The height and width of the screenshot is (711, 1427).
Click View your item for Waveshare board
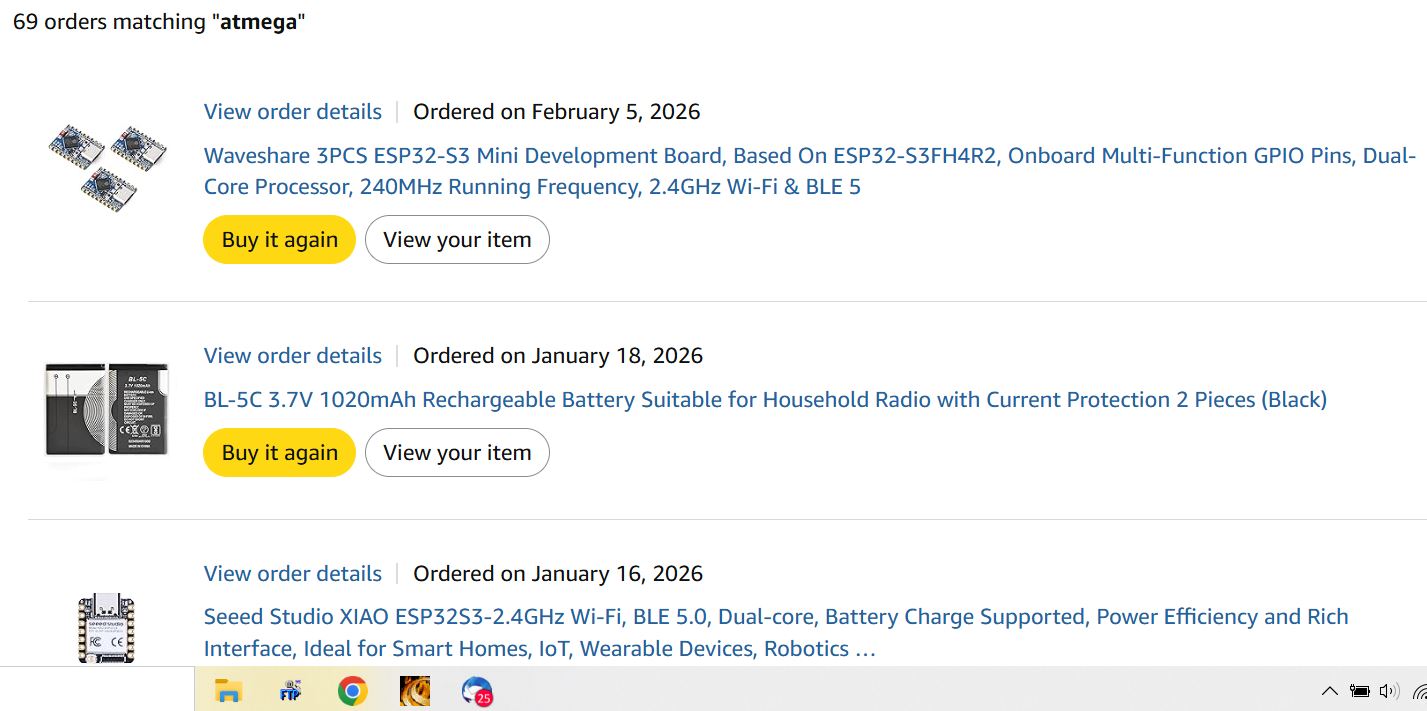[457, 240]
